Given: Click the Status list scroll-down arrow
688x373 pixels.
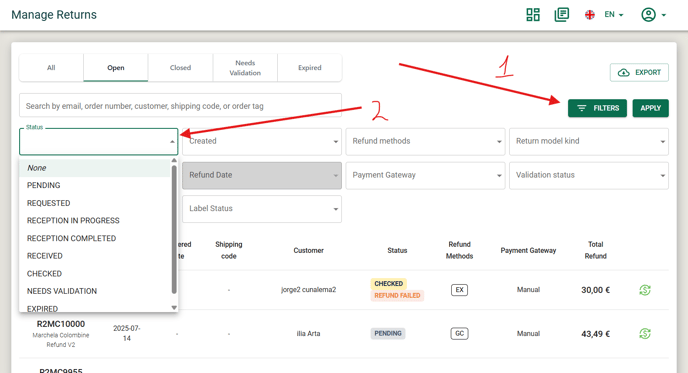Looking at the screenshot, I should coord(174,308).
